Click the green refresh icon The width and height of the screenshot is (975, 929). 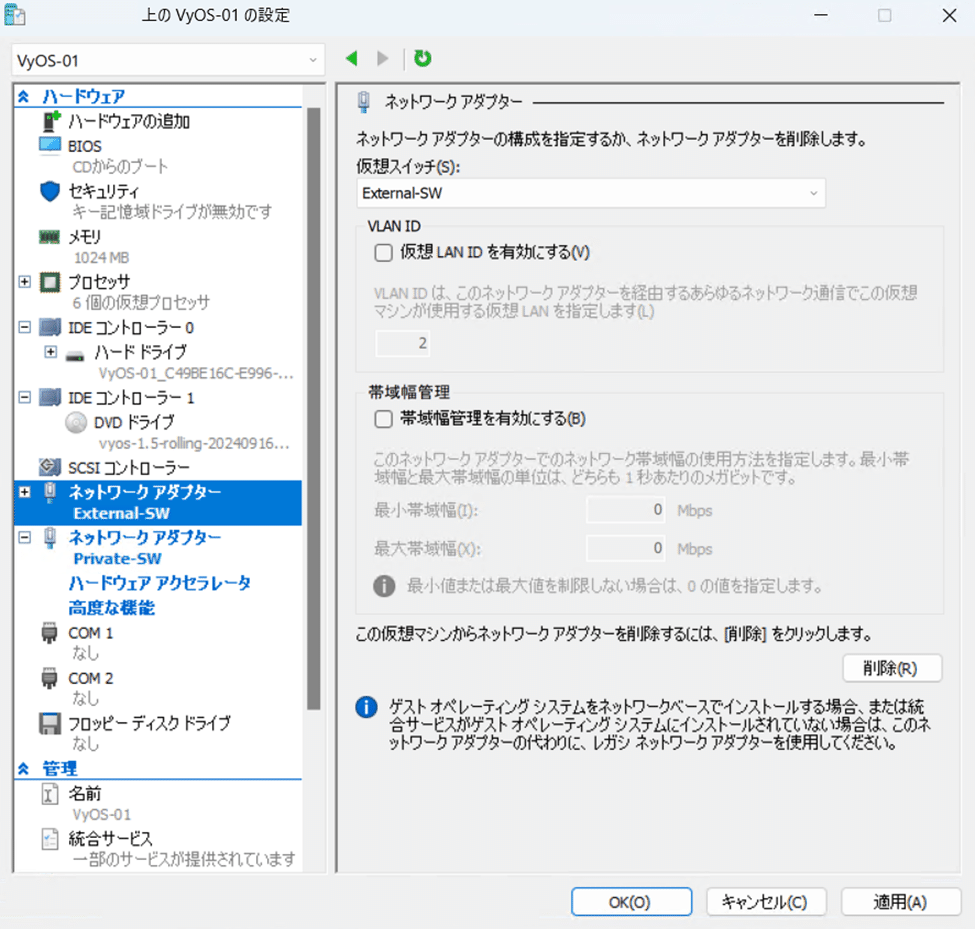(x=423, y=58)
